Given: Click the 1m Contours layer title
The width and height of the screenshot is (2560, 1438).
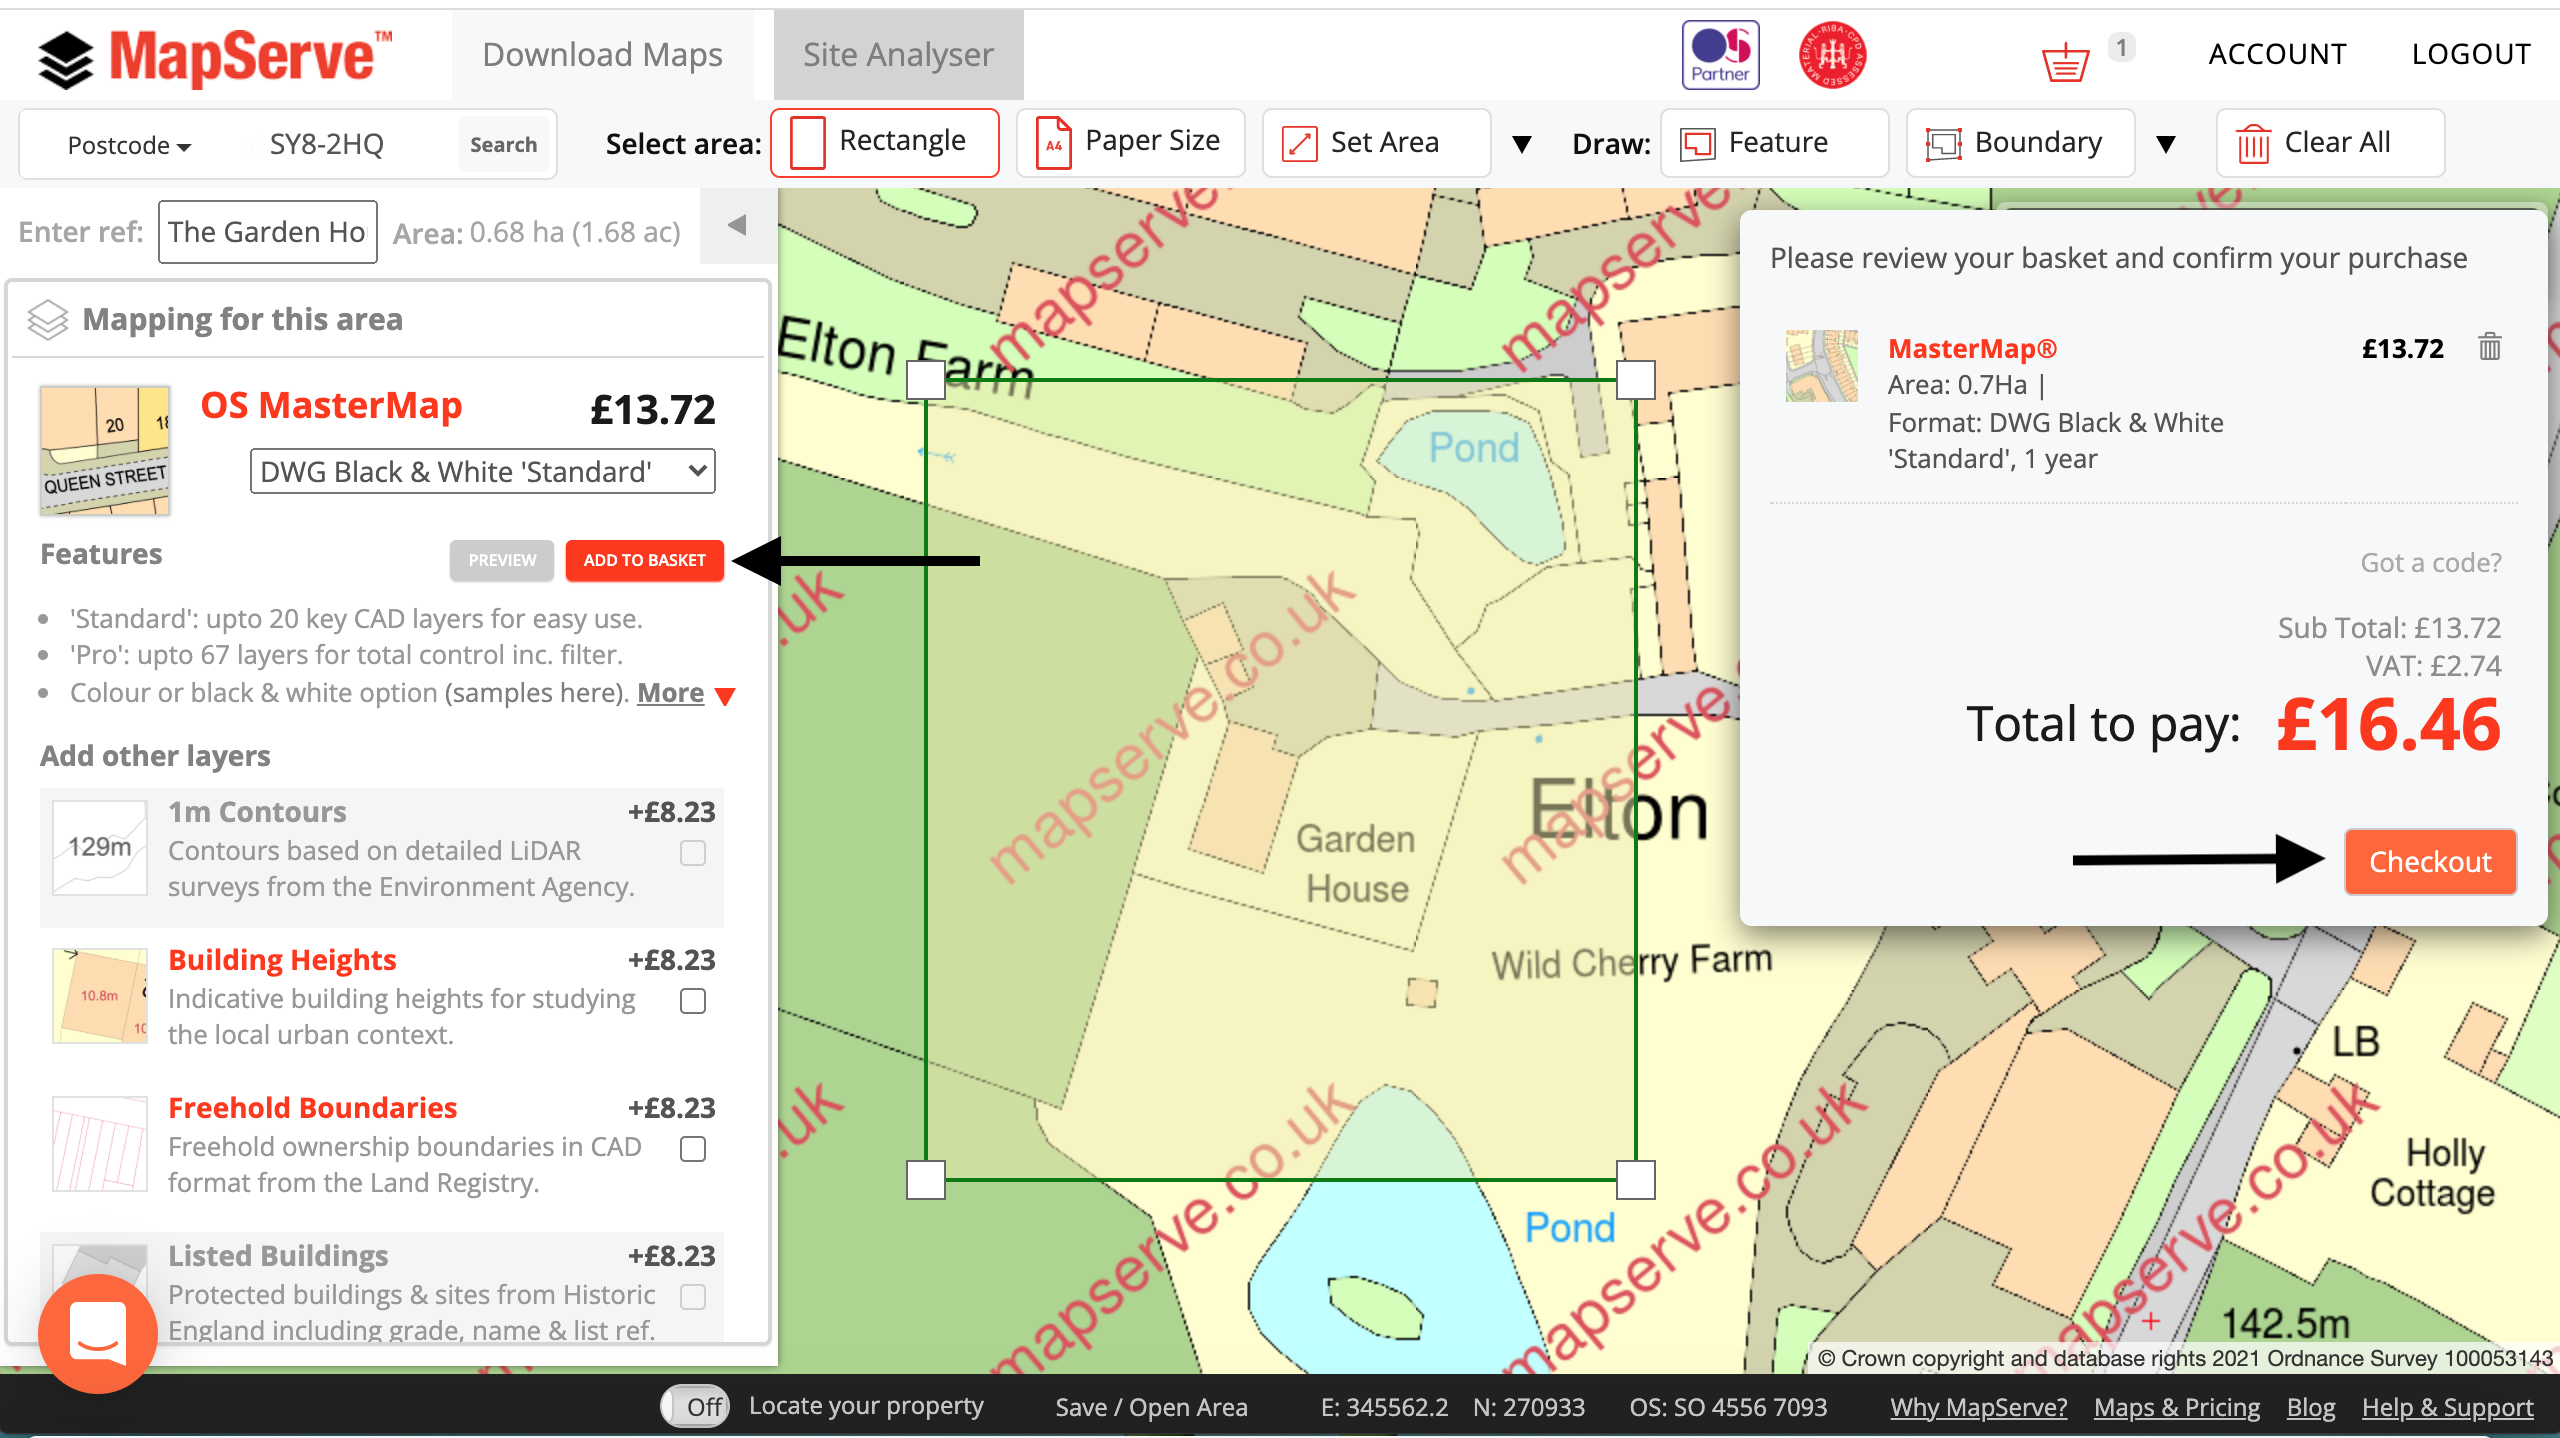Looking at the screenshot, I should [257, 812].
